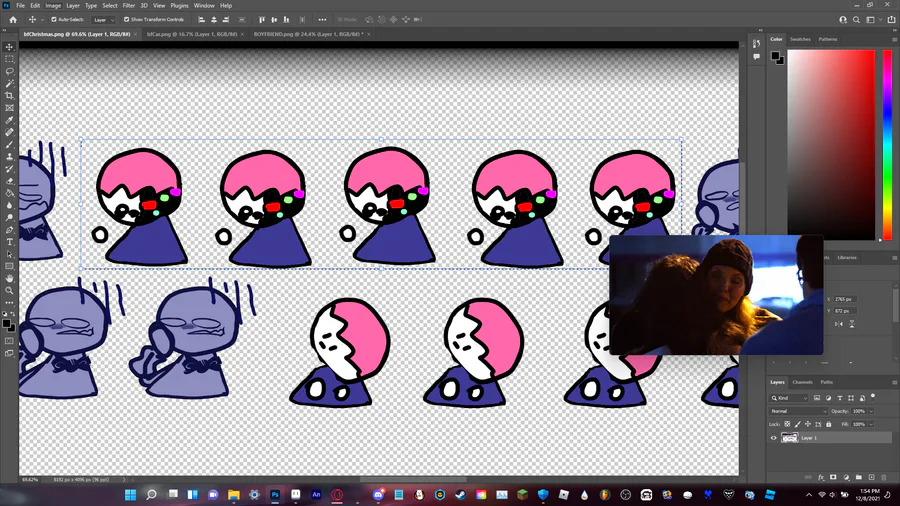
Task: Open Normal blend mode dropdown
Action: coord(798,411)
